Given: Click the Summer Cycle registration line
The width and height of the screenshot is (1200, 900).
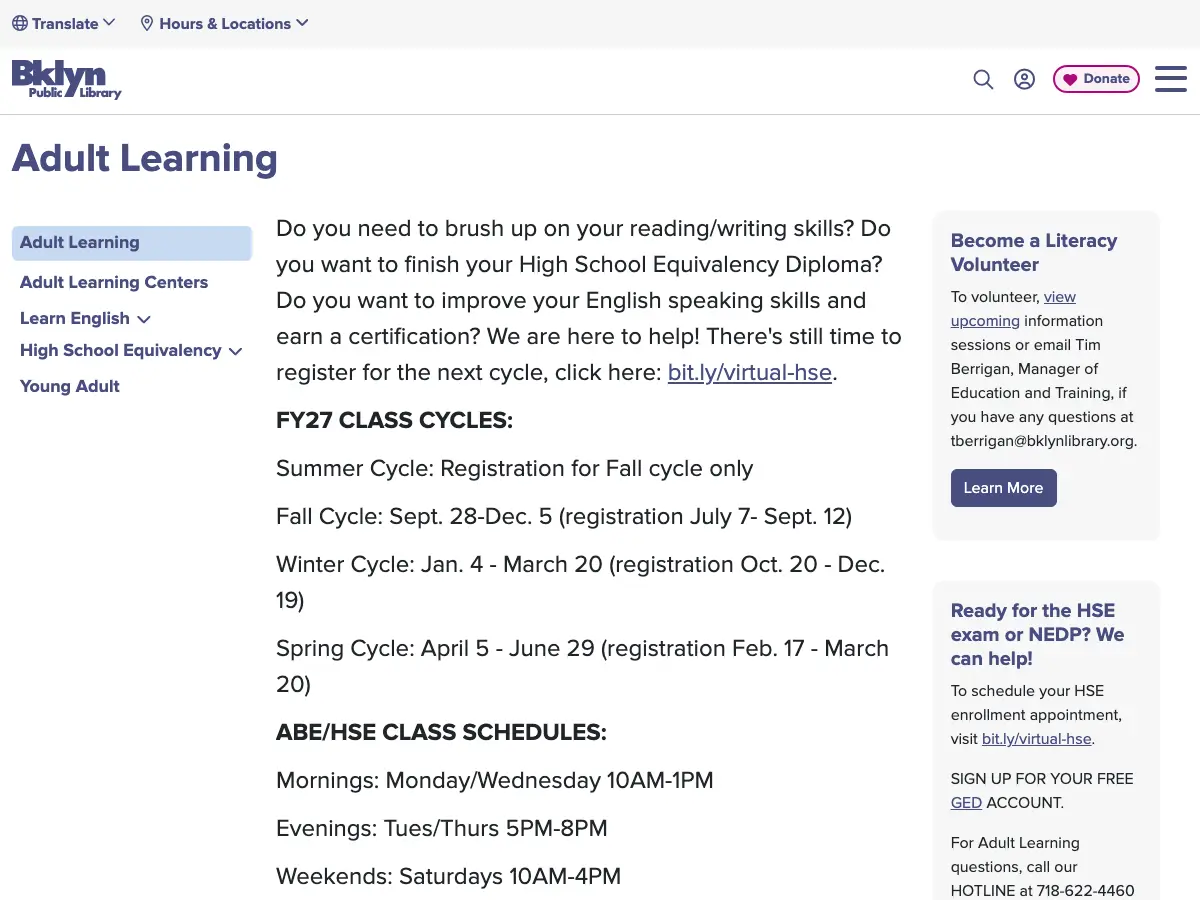Looking at the screenshot, I should click(514, 469).
